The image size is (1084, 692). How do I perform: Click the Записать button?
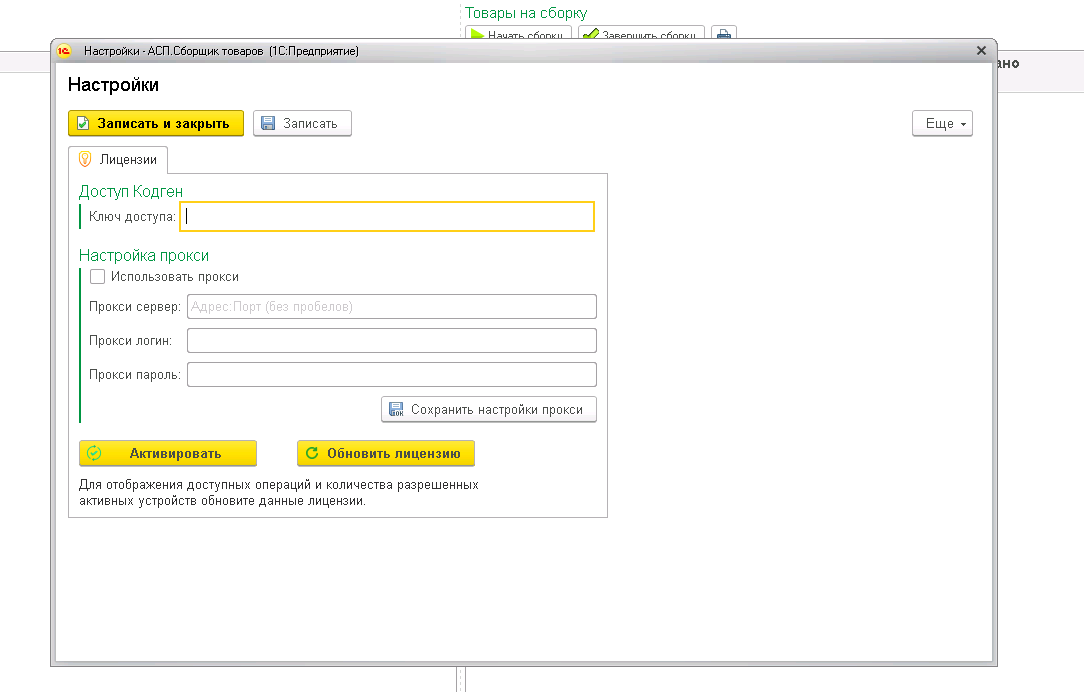302,123
